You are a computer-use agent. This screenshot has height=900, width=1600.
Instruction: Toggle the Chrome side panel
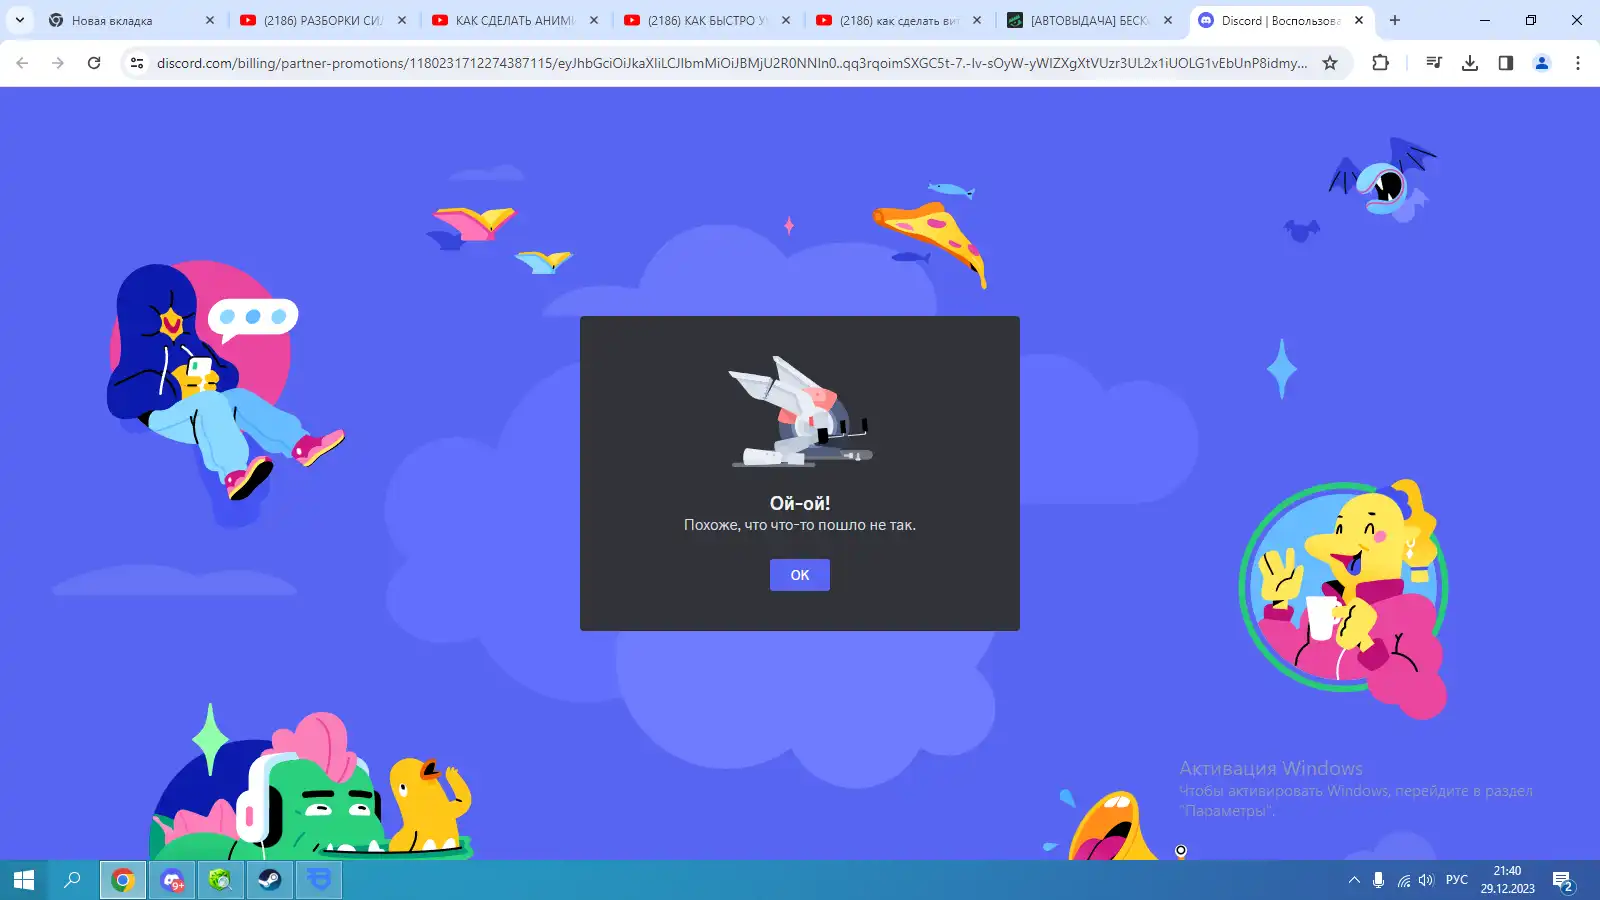1506,63
